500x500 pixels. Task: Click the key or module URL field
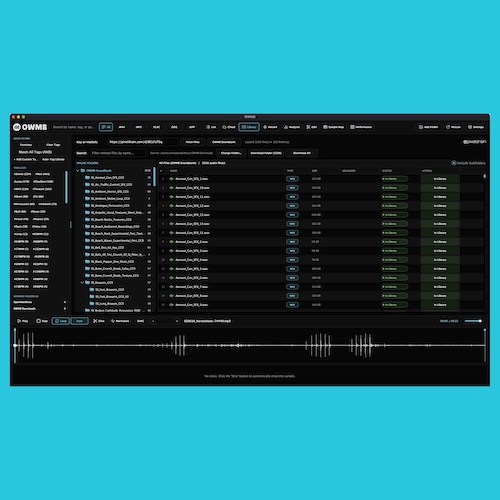coord(142,142)
